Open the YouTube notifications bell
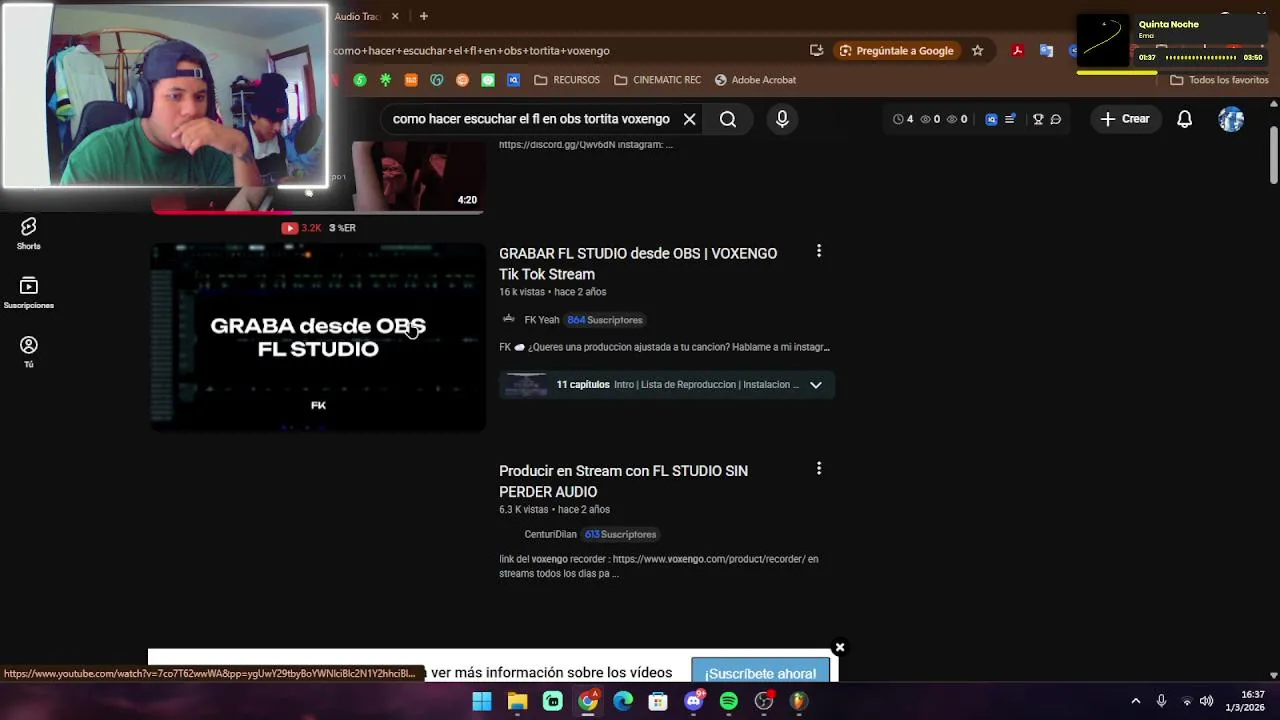 [1184, 119]
